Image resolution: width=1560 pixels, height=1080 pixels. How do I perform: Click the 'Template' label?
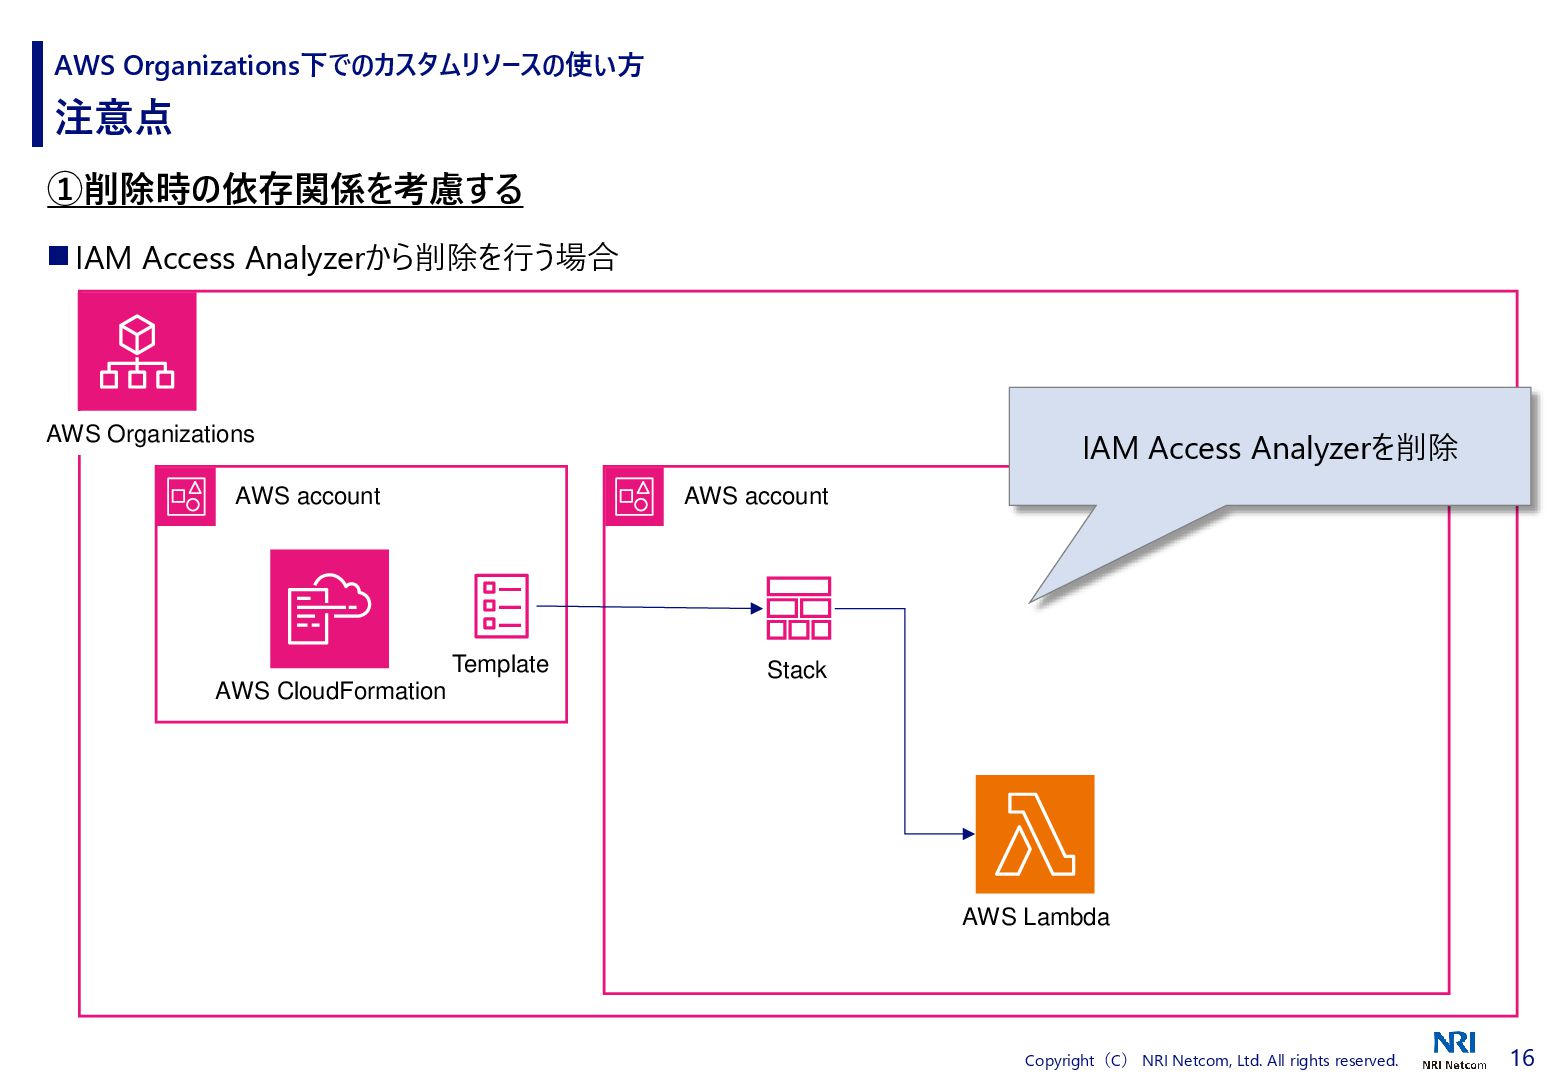[x=500, y=664]
